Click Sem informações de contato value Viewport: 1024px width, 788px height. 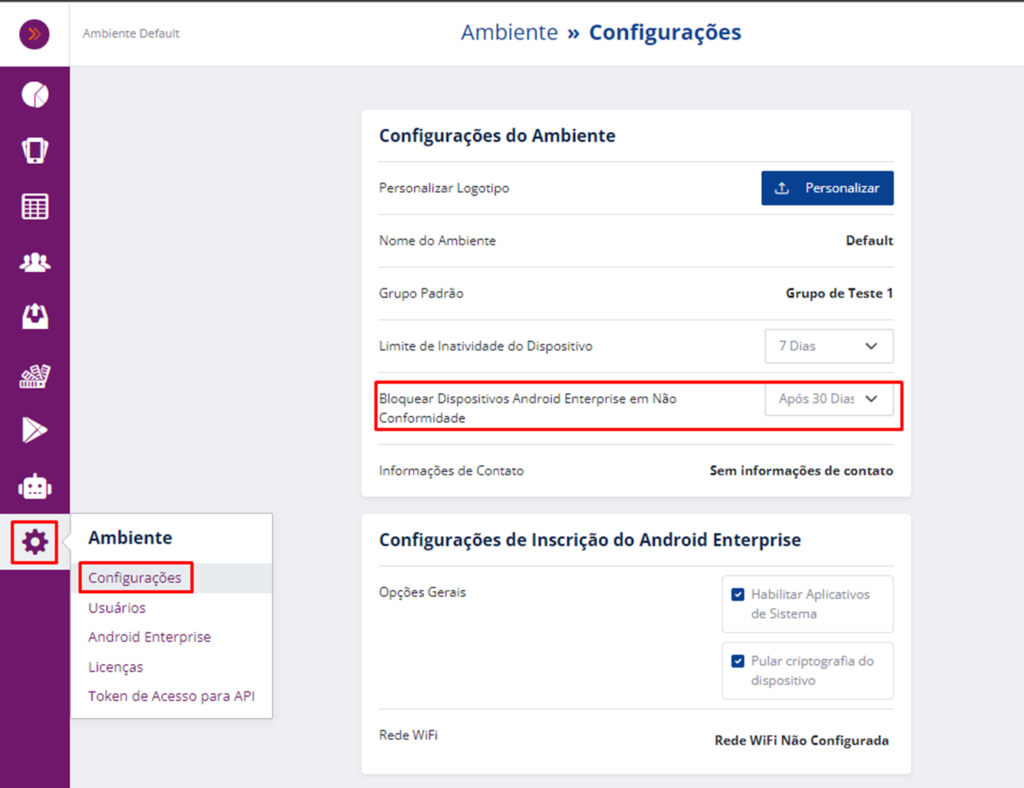(x=801, y=471)
